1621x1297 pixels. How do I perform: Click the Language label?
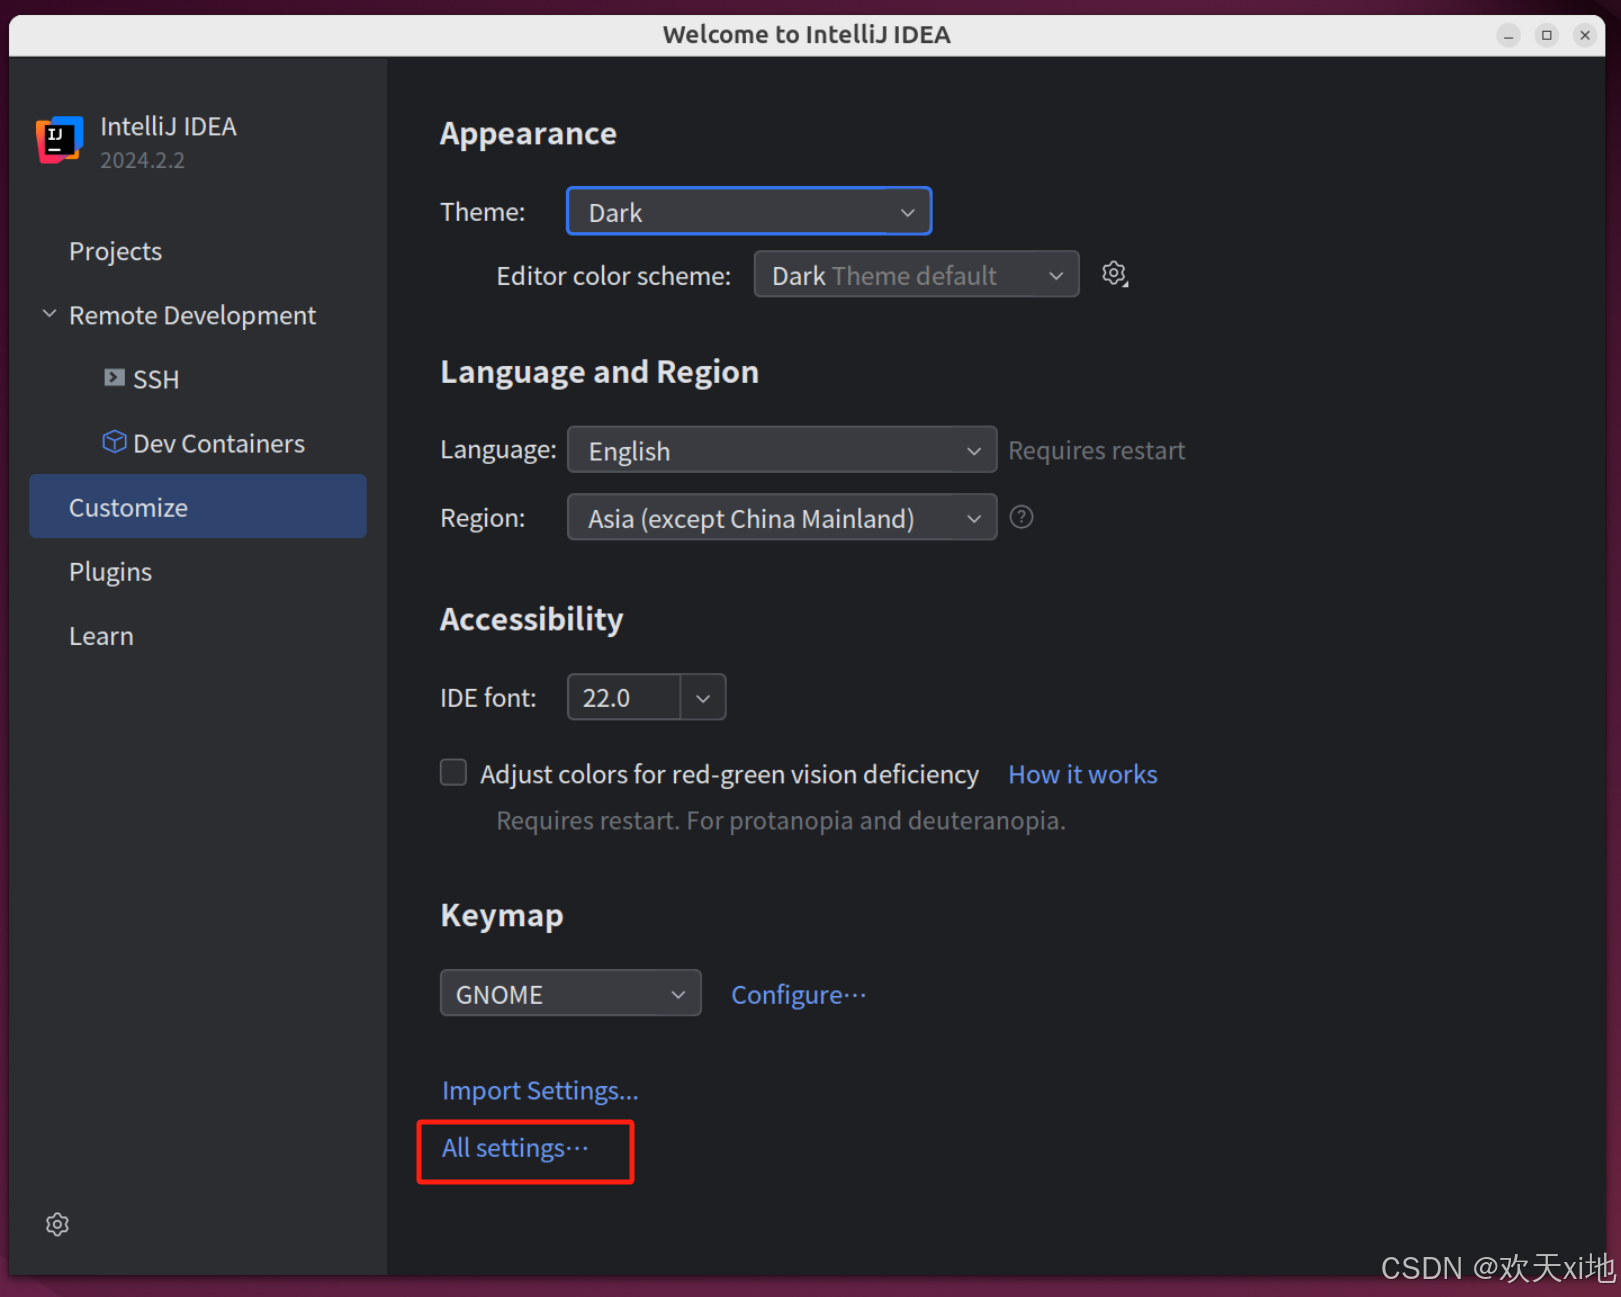(x=498, y=450)
